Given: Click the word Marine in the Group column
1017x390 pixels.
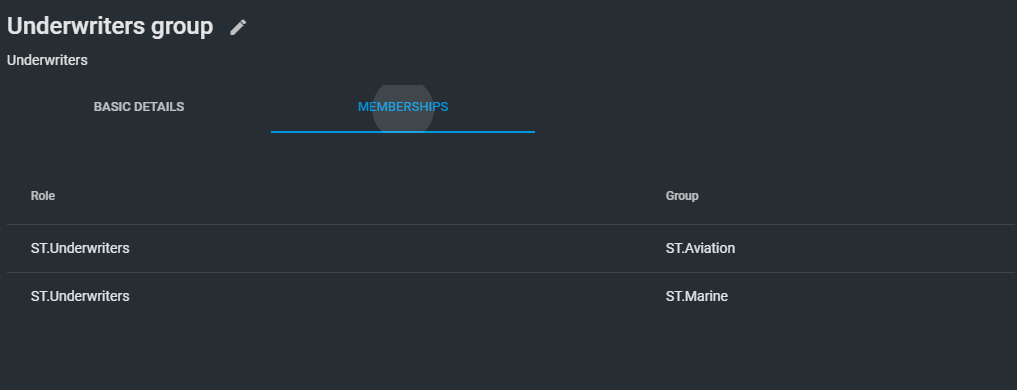Looking at the screenshot, I should pyautogui.click(x=705, y=296).
